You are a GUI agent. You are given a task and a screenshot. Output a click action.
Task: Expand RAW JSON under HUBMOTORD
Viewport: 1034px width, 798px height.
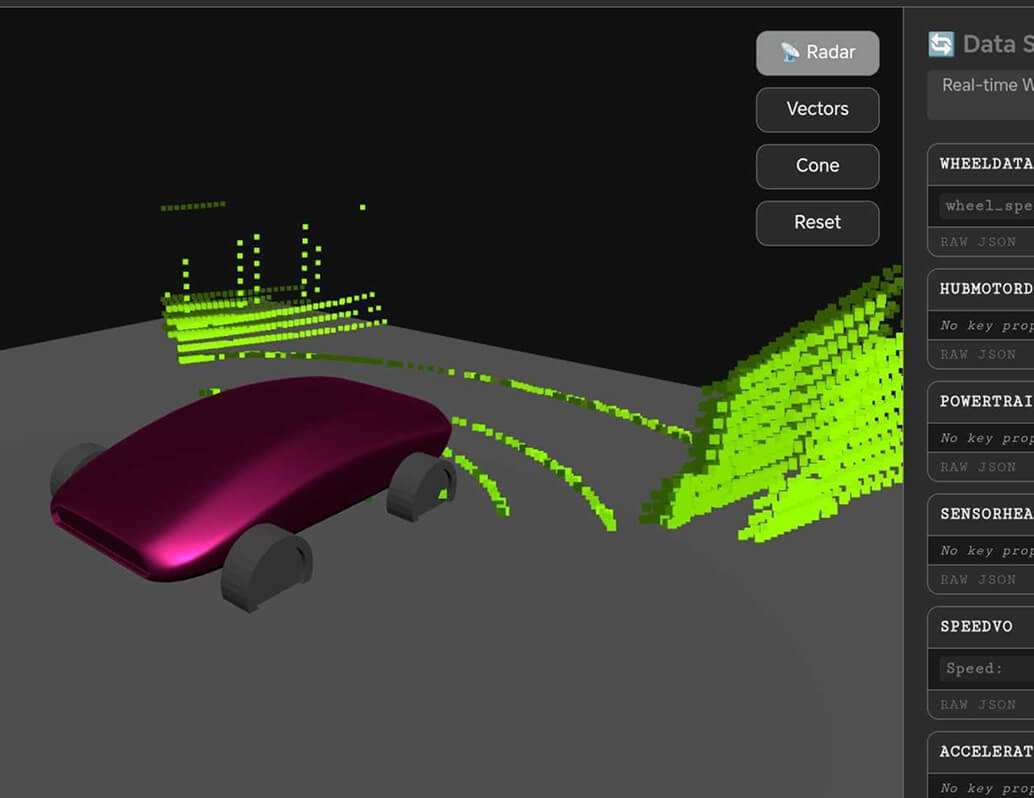[x=978, y=355]
